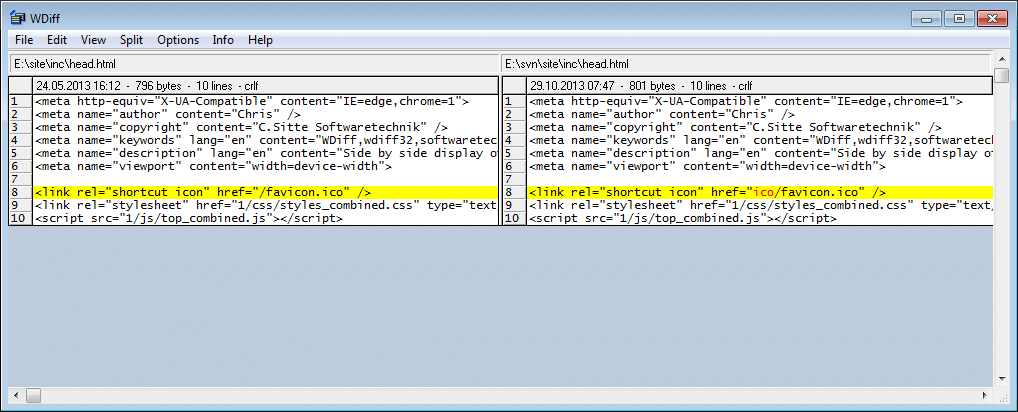This screenshot has width=1018, height=412.
Task: Select right pane line 9 stylesheet link
Action: [760, 206]
